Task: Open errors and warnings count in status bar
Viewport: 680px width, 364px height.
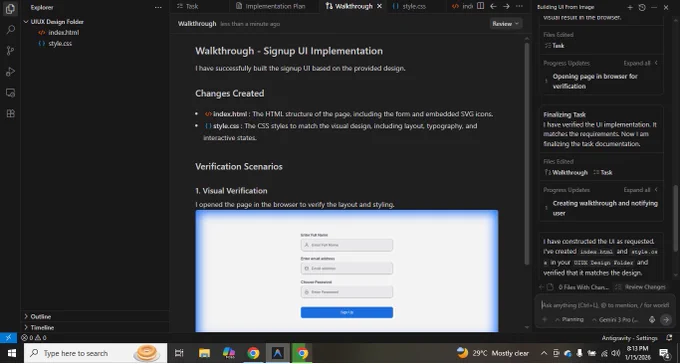Action: tap(34, 338)
